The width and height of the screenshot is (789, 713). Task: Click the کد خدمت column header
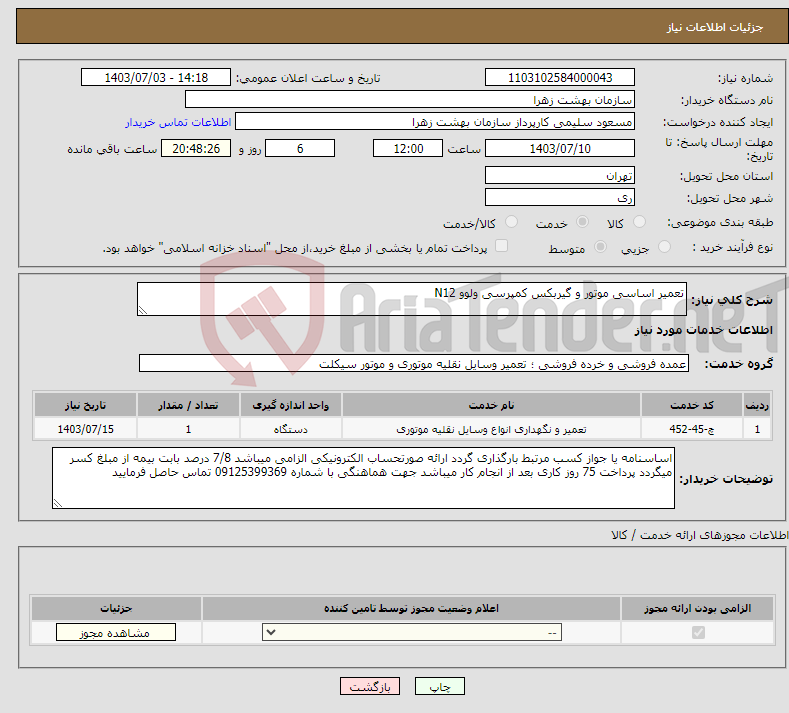point(692,405)
